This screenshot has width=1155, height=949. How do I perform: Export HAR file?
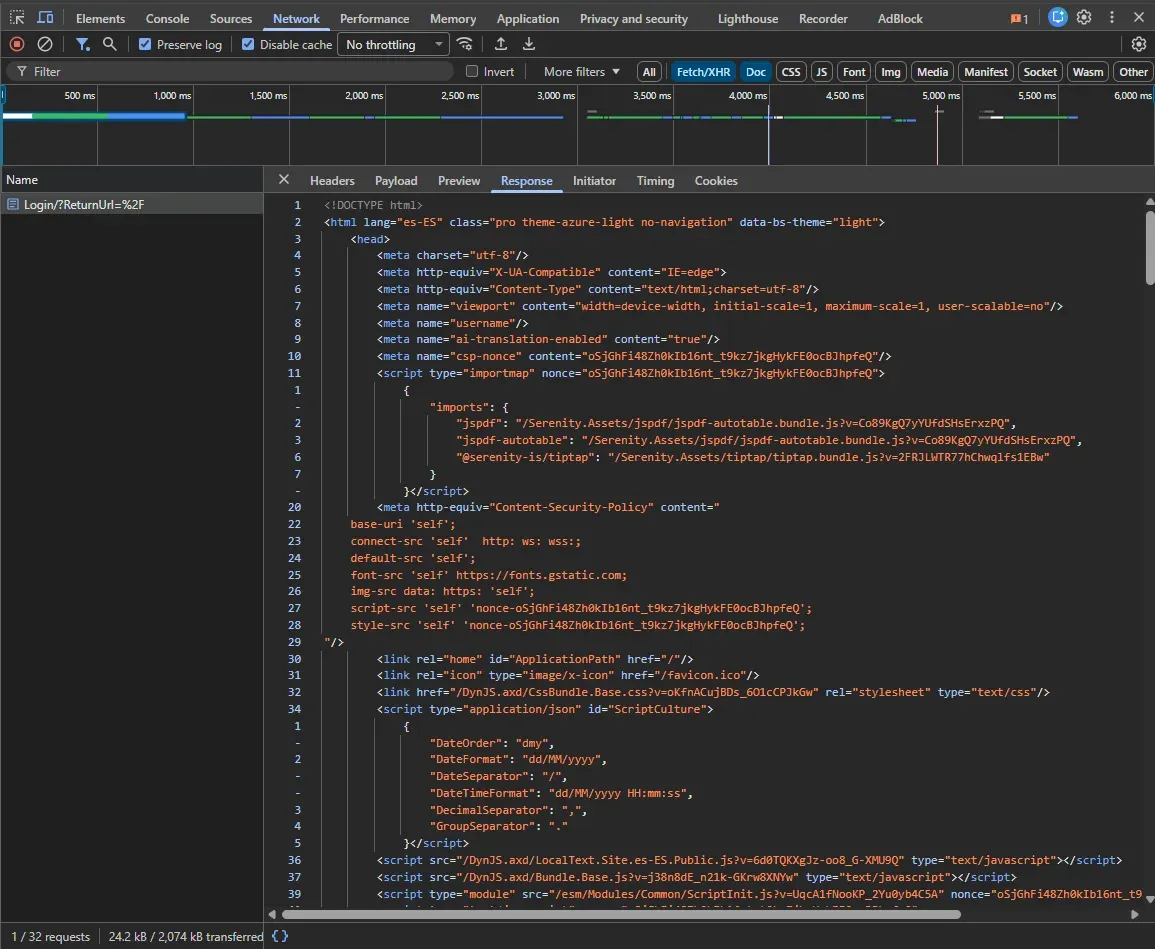tap(528, 44)
